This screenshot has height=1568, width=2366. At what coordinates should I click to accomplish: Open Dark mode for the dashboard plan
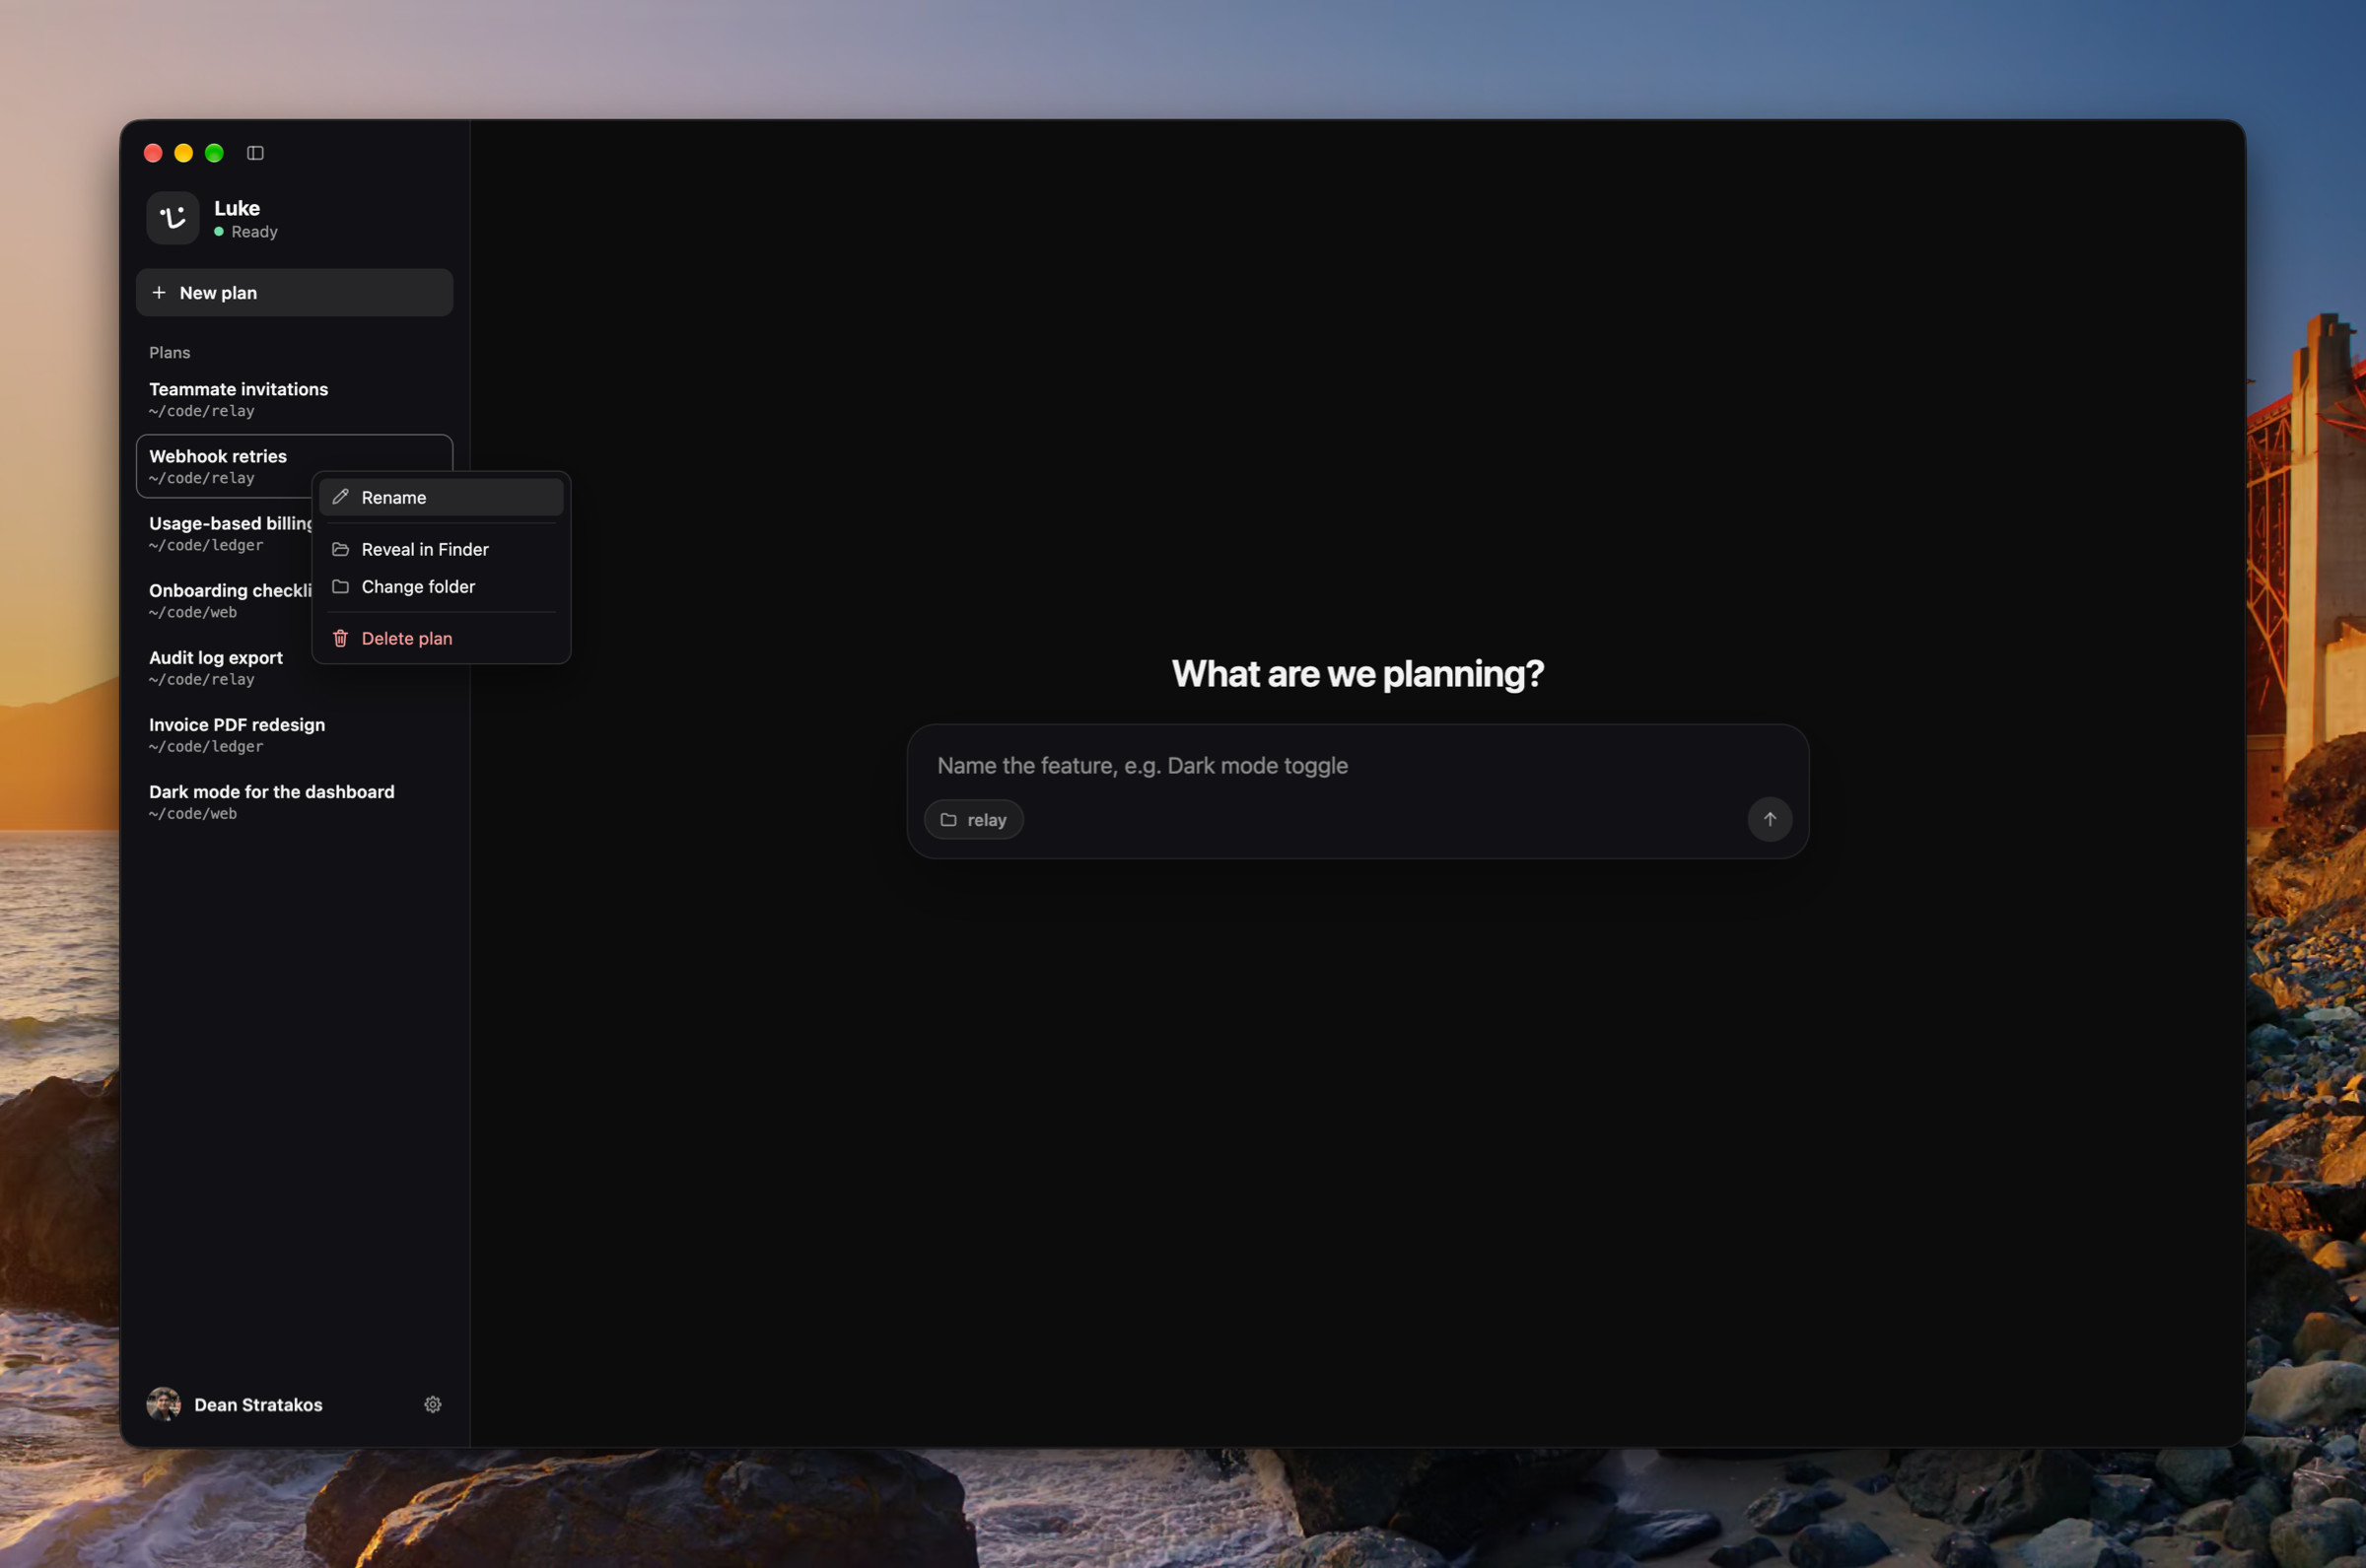tap(294, 801)
